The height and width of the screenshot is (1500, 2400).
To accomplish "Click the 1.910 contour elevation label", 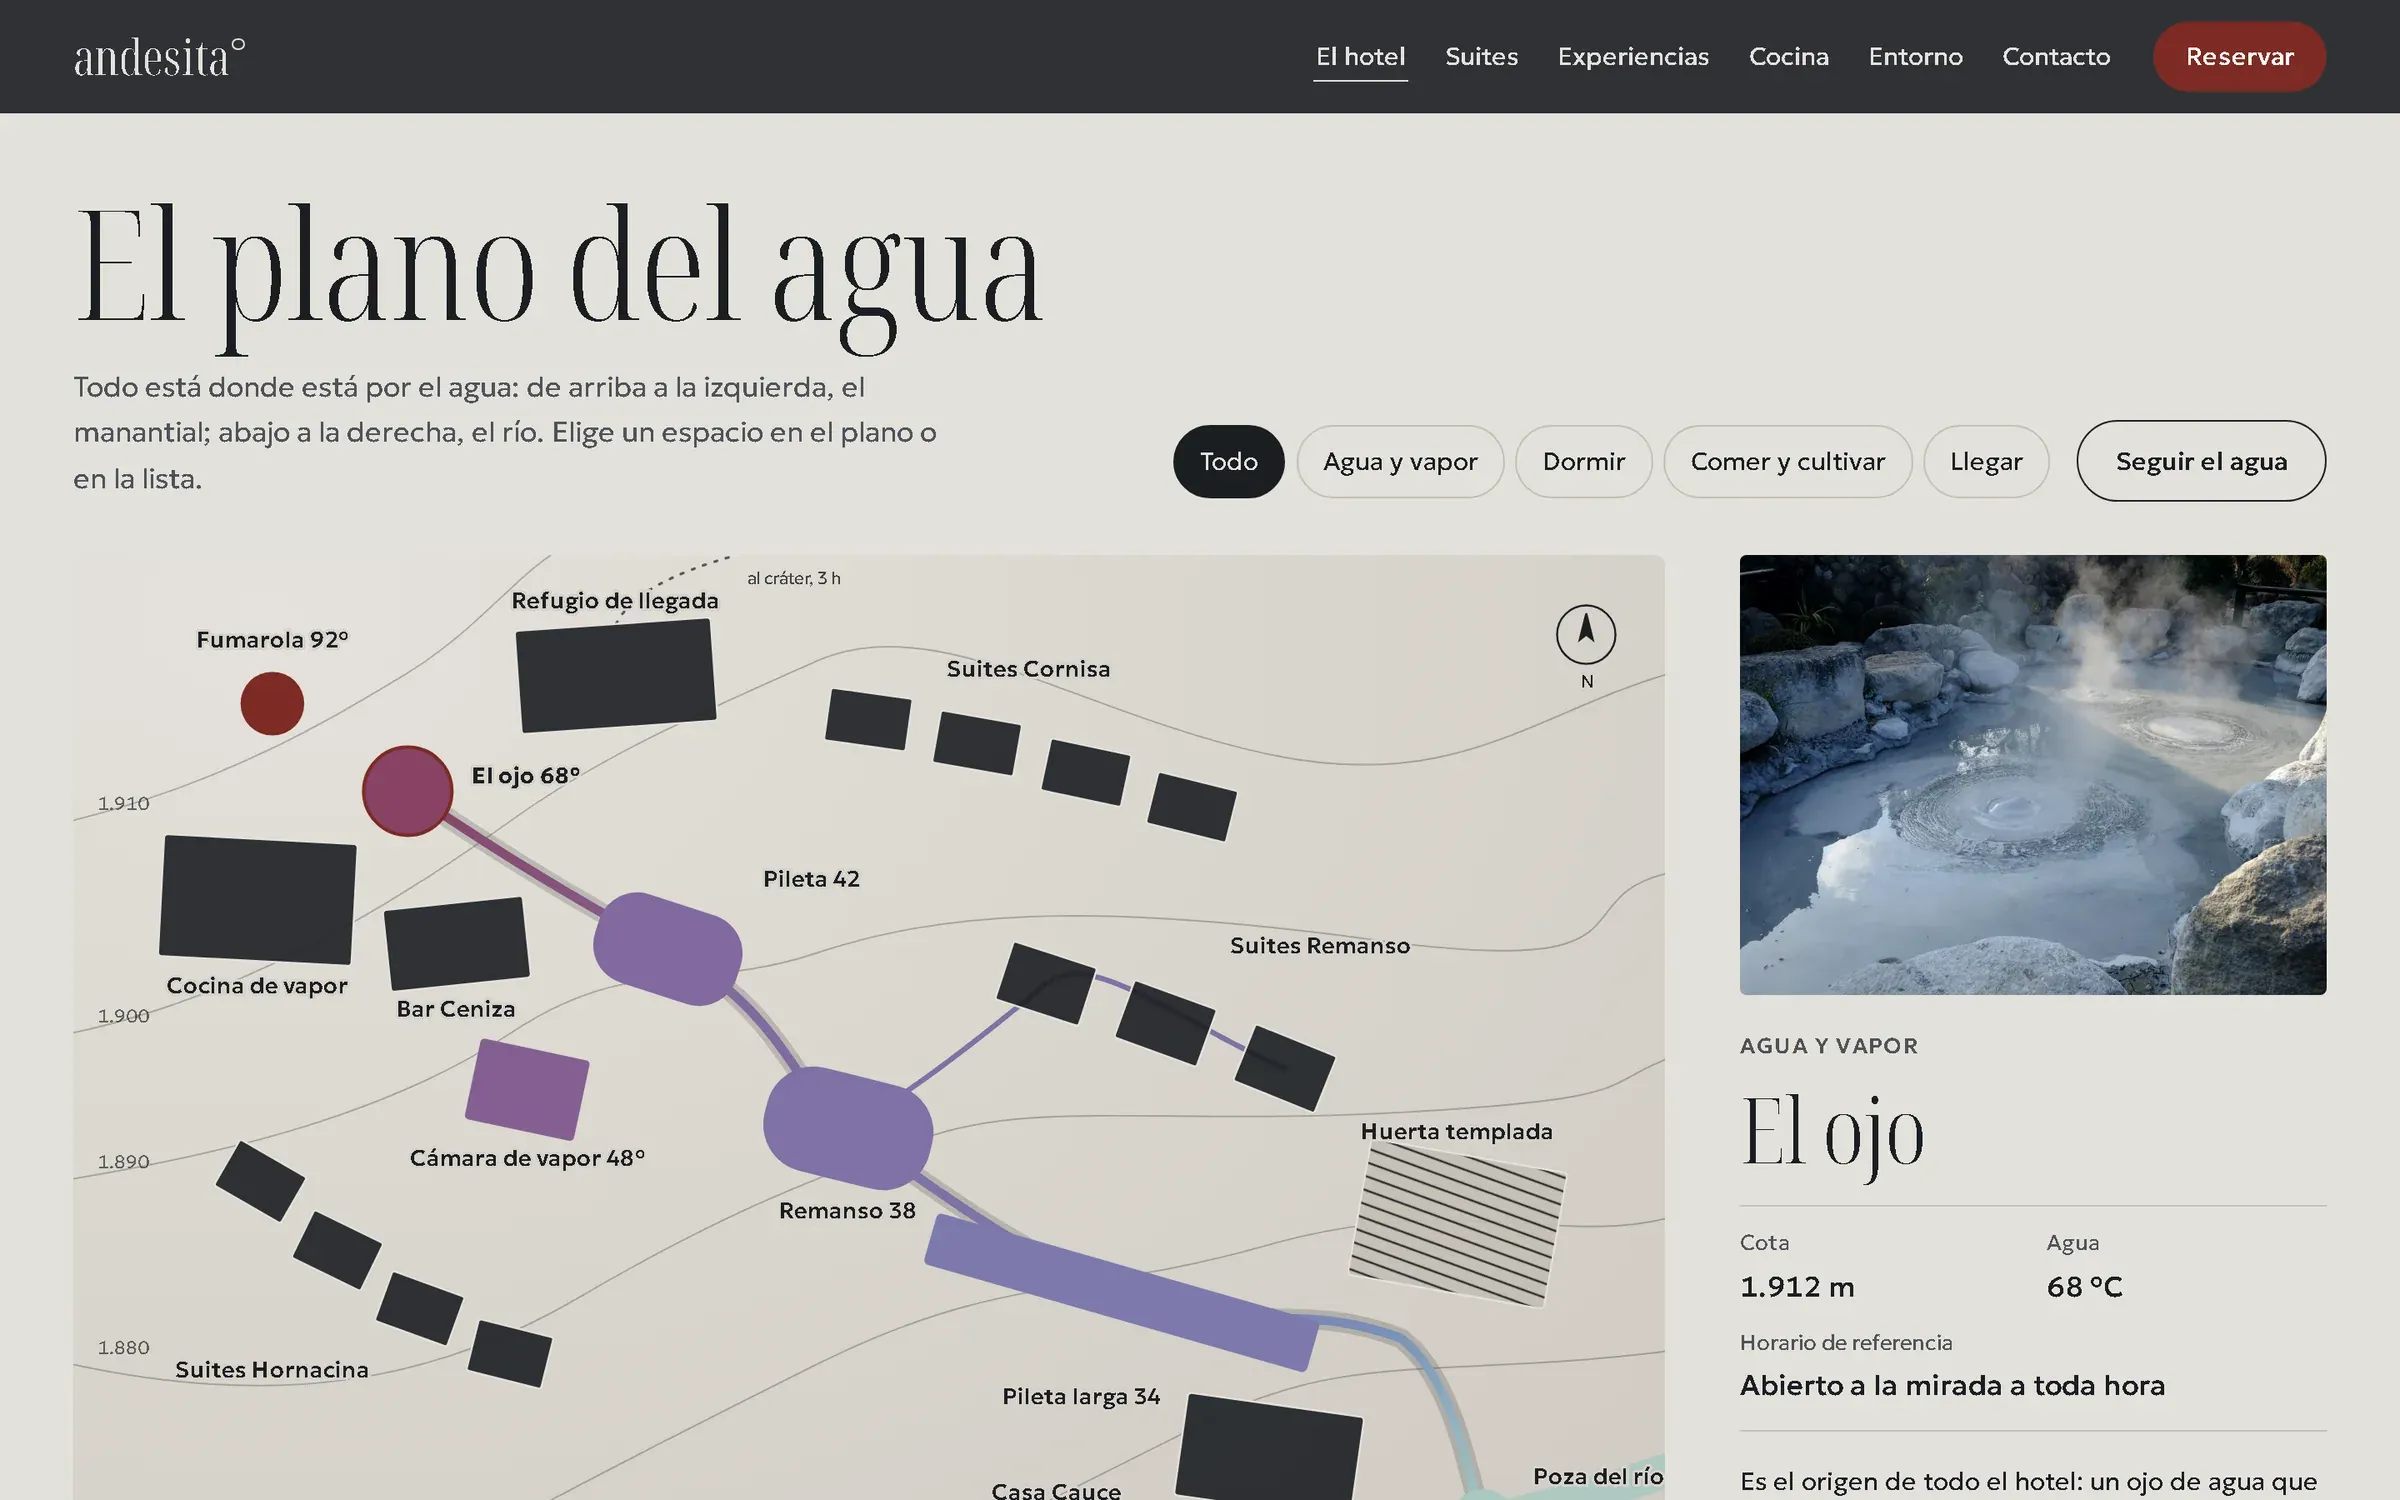I will point(123,803).
